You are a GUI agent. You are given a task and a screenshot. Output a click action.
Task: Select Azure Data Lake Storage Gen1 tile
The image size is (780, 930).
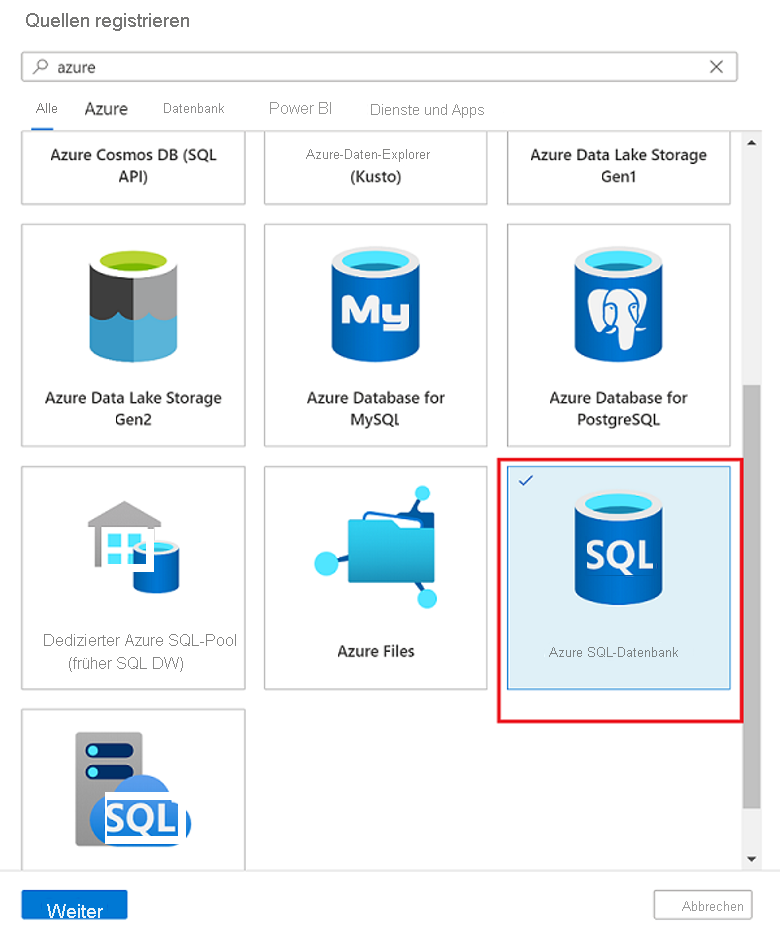[x=619, y=168]
